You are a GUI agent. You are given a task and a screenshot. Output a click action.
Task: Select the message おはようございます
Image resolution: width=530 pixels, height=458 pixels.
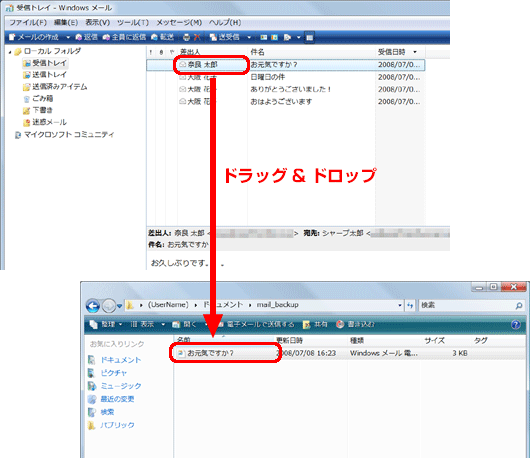click(286, 101)
